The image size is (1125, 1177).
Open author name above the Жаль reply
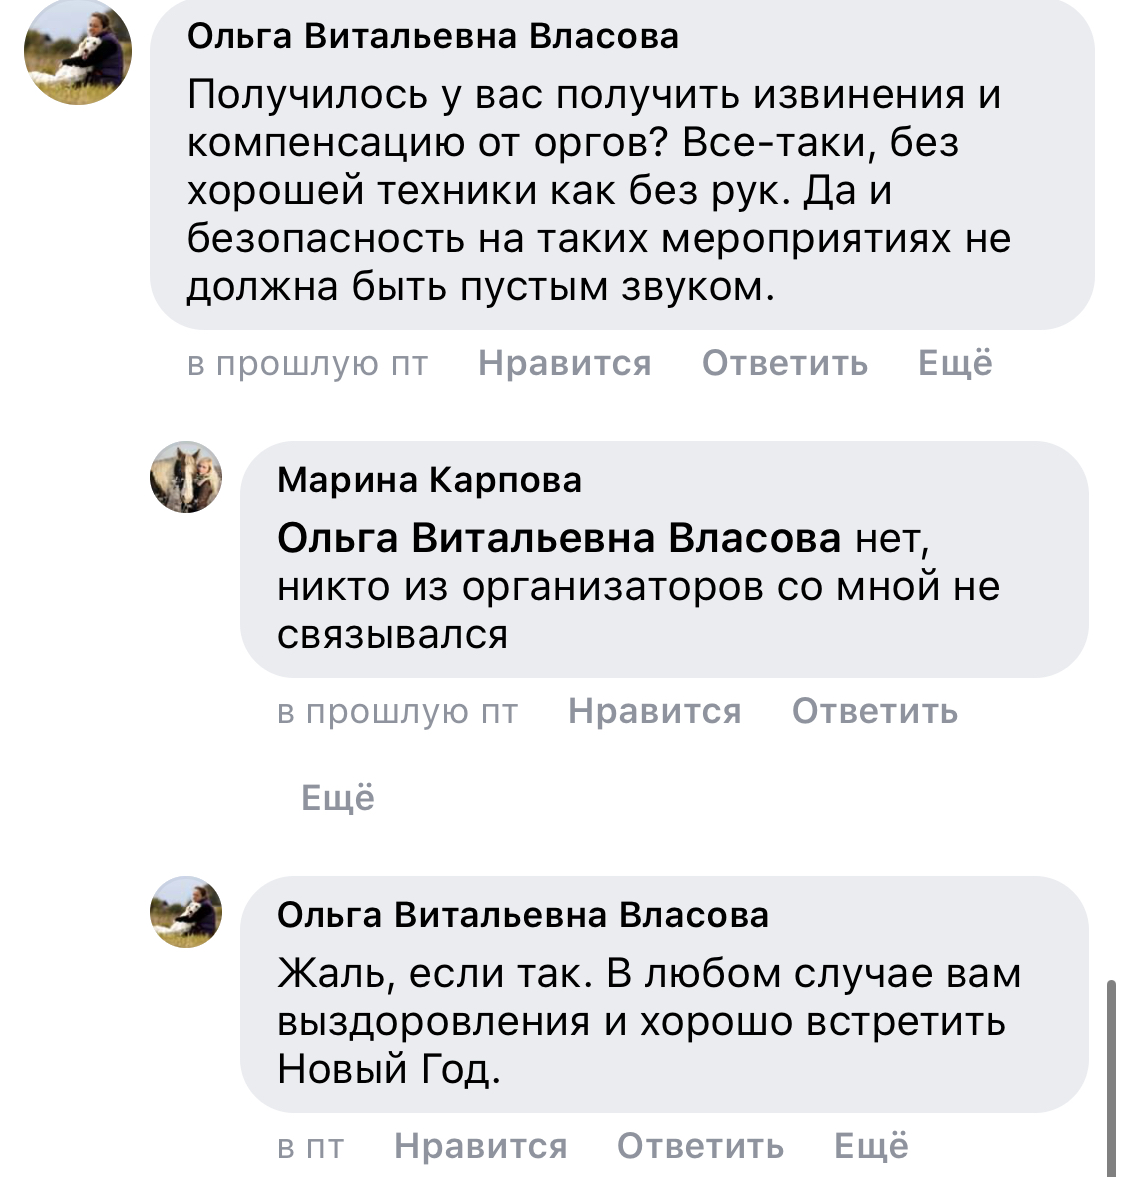tap(523, 915)
